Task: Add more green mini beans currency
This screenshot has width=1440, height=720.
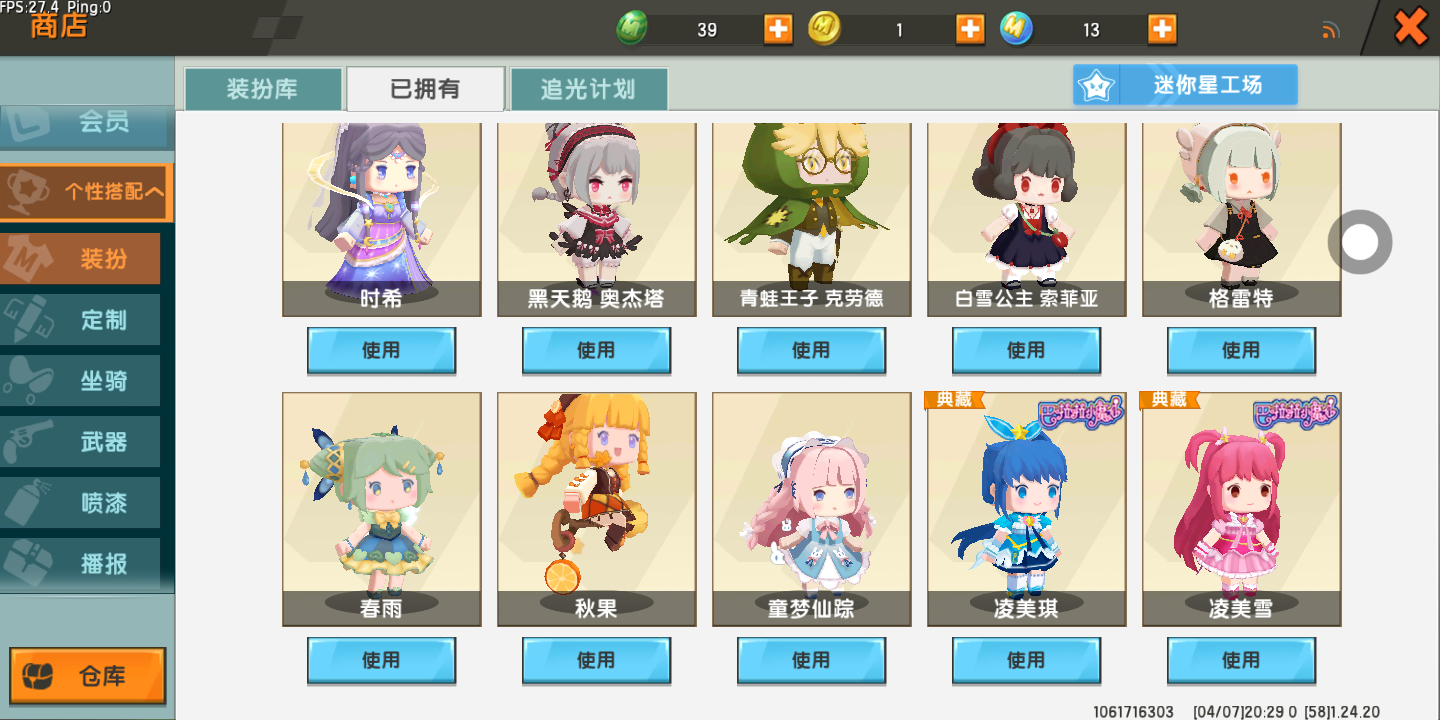Action: [778, 29]
